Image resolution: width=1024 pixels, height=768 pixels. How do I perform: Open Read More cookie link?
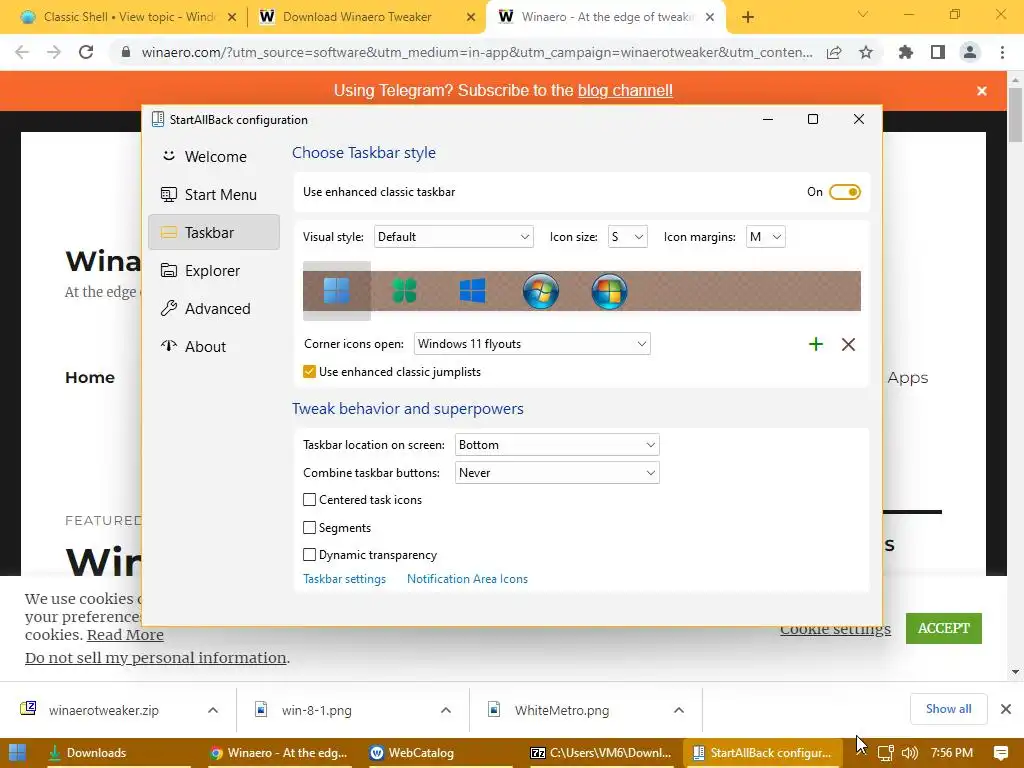(125, 635)
